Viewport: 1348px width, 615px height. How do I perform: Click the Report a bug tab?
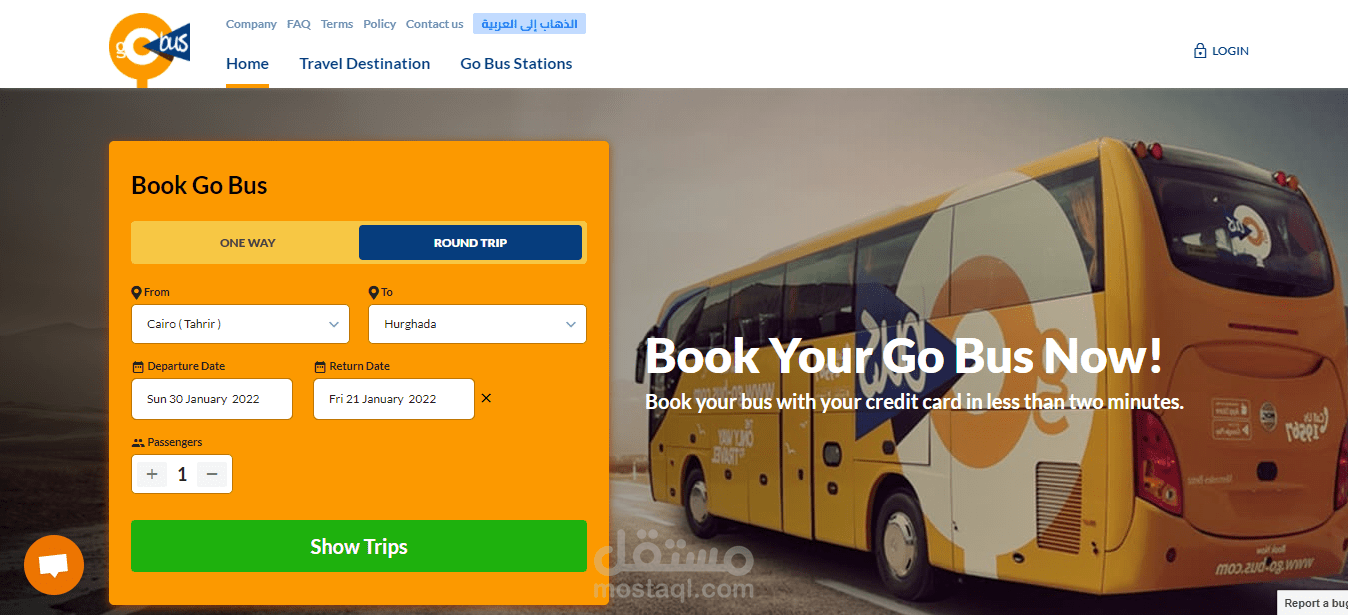[1313, 603]
